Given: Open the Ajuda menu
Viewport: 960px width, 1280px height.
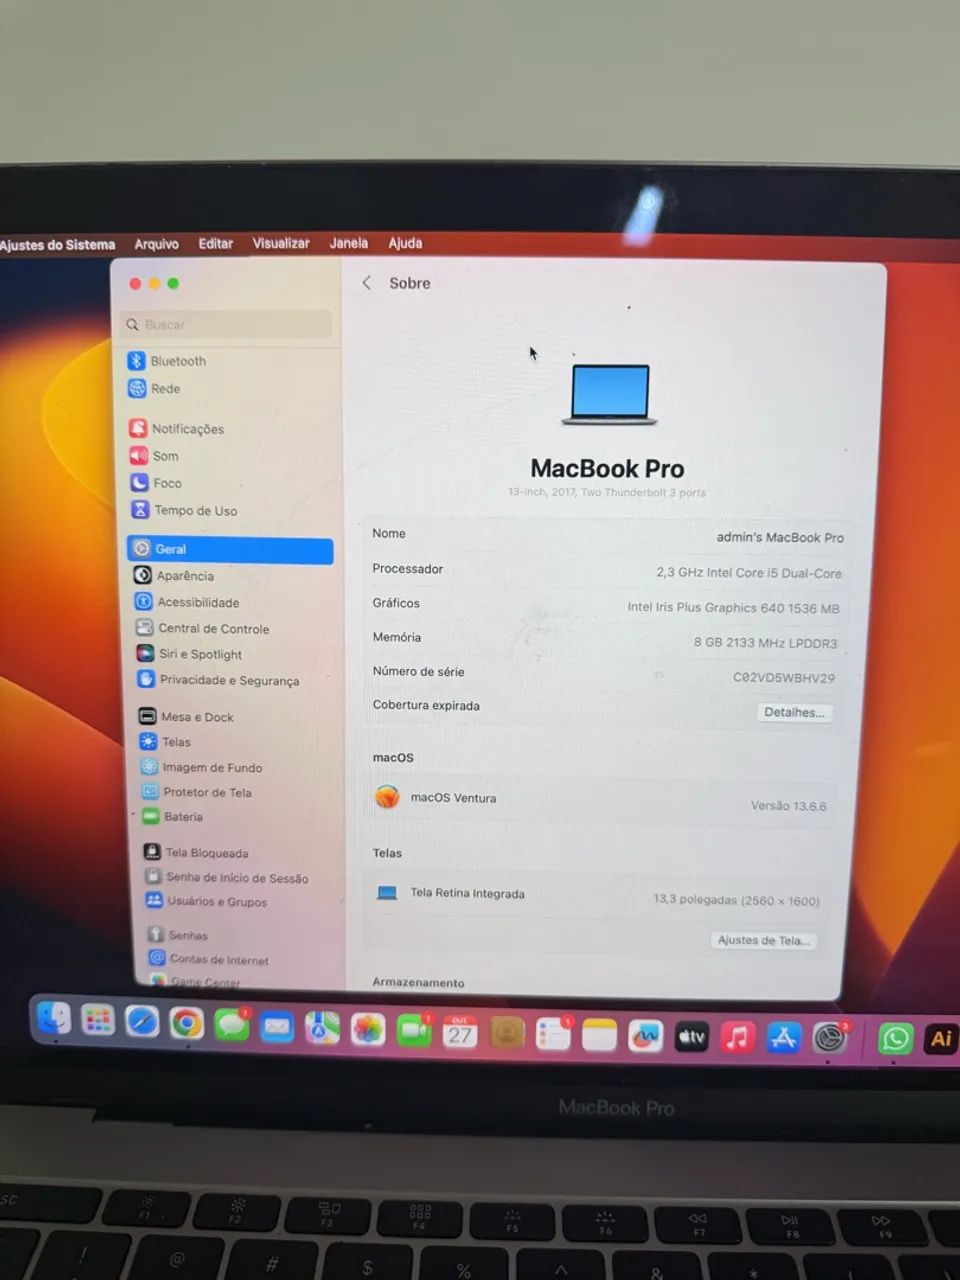Looking at the screenshot, I should [x=405, y=243].
